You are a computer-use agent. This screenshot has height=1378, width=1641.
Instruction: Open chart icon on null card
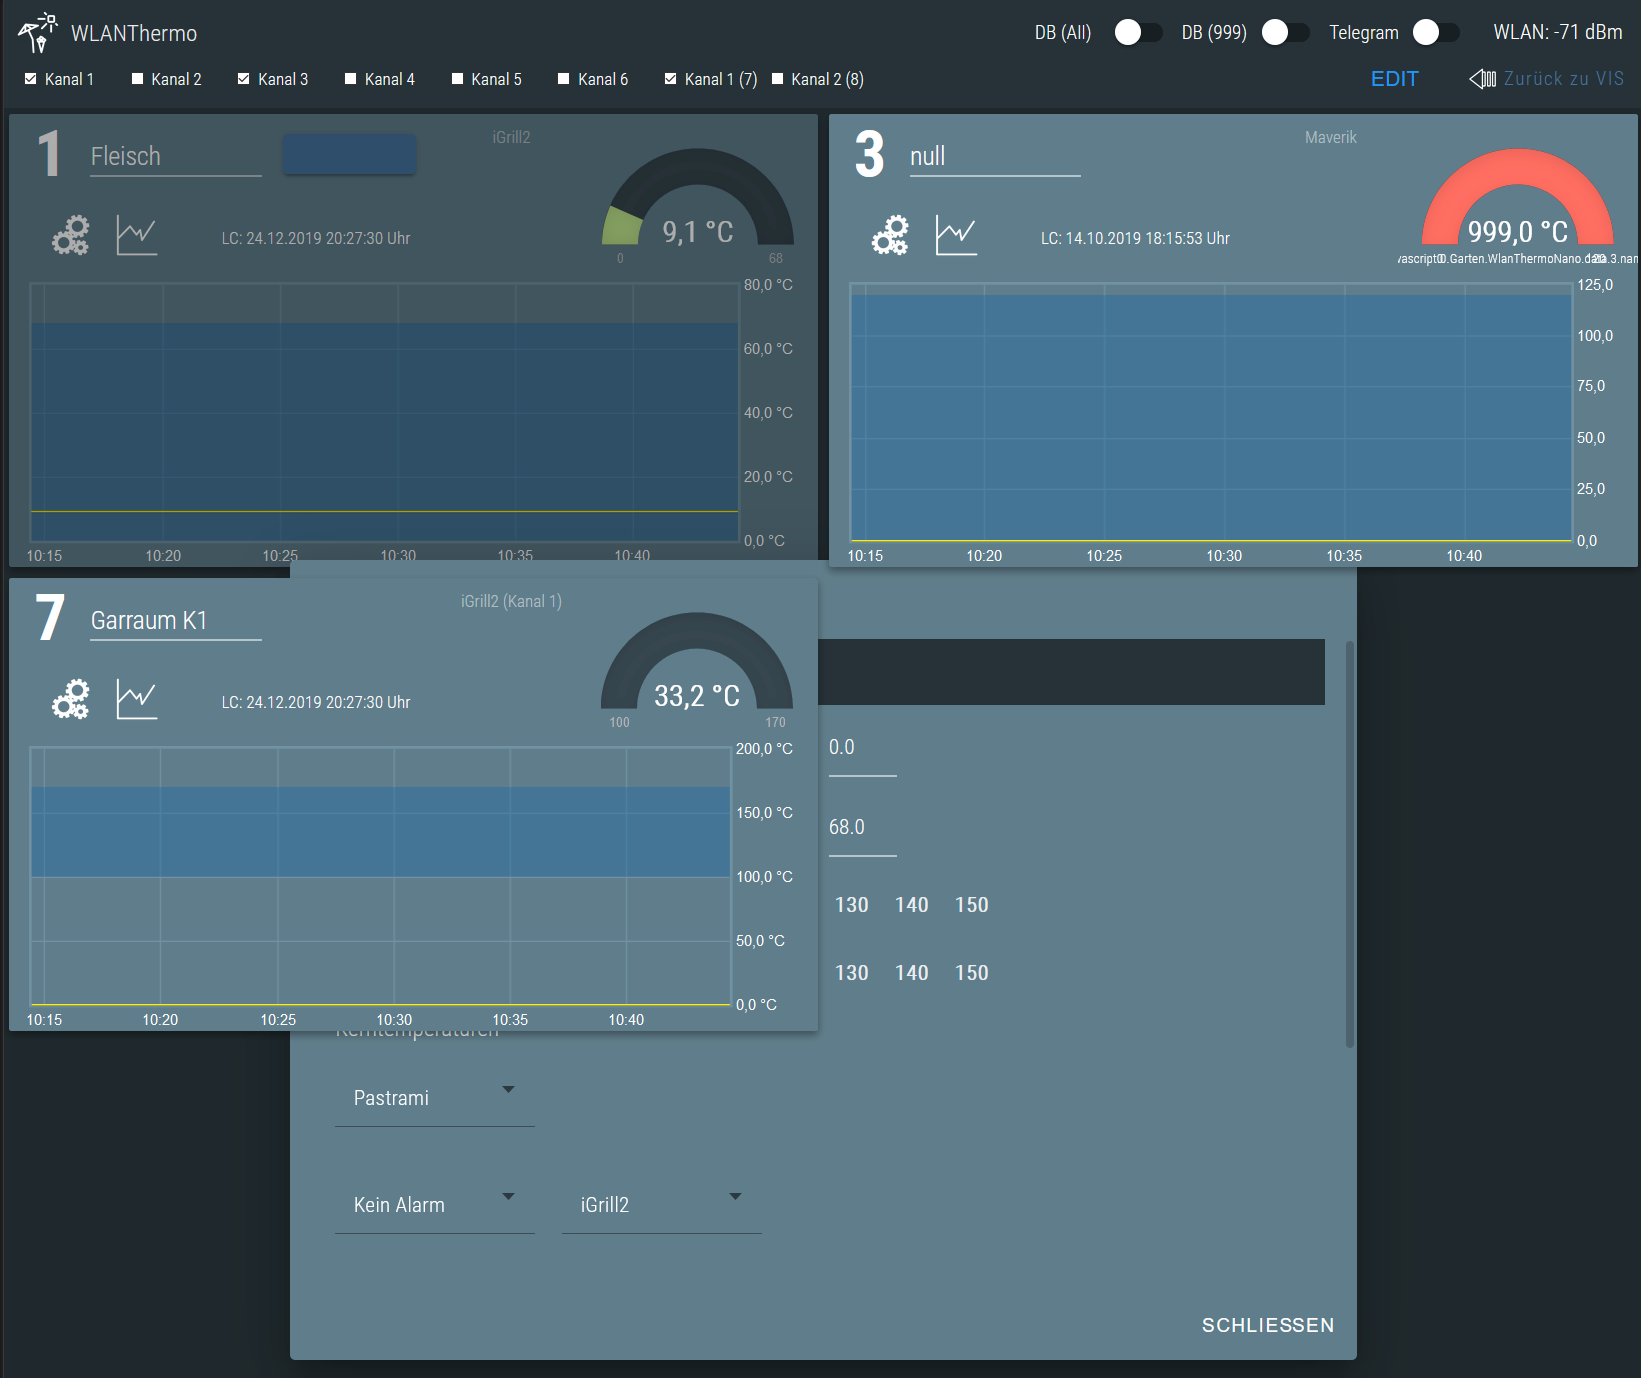(956, 235)
